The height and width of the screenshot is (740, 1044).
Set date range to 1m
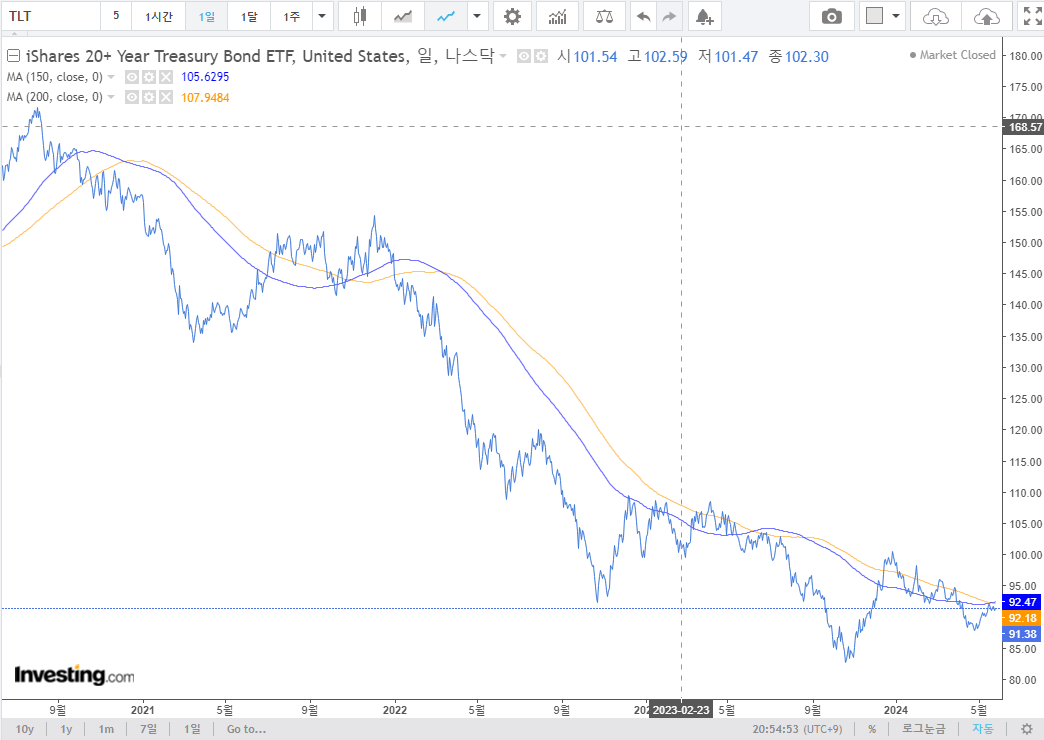[x=106, y=729]
